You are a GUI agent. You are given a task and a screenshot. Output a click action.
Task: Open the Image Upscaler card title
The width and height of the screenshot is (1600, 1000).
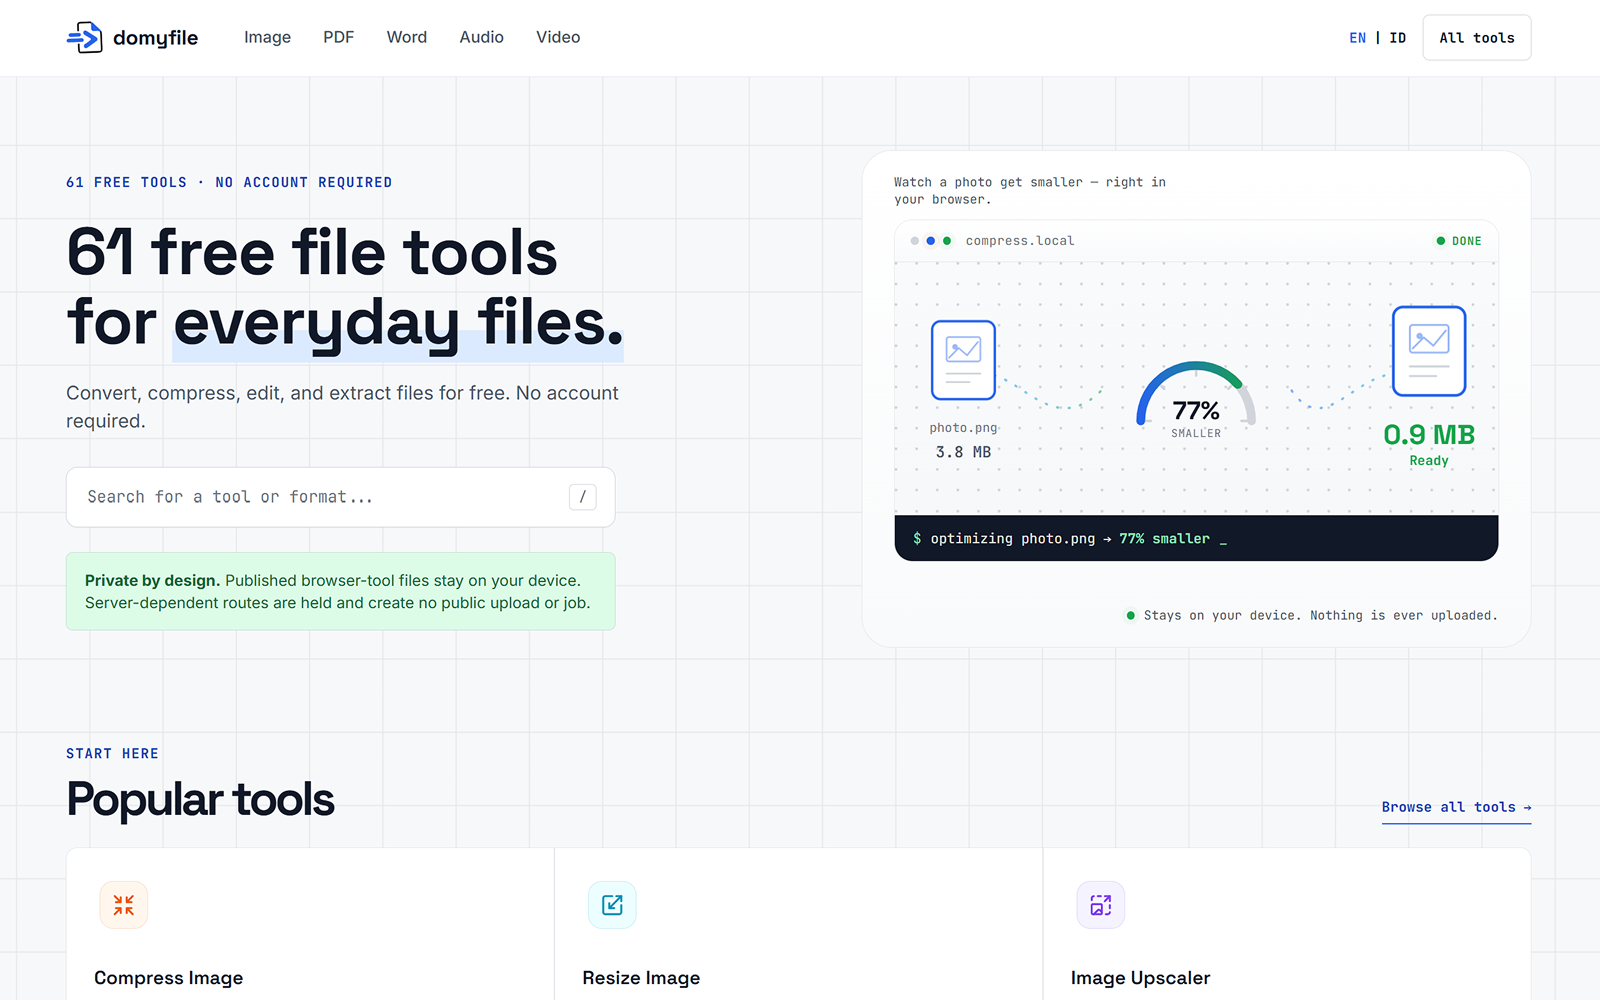click(x=1140, y=978)
